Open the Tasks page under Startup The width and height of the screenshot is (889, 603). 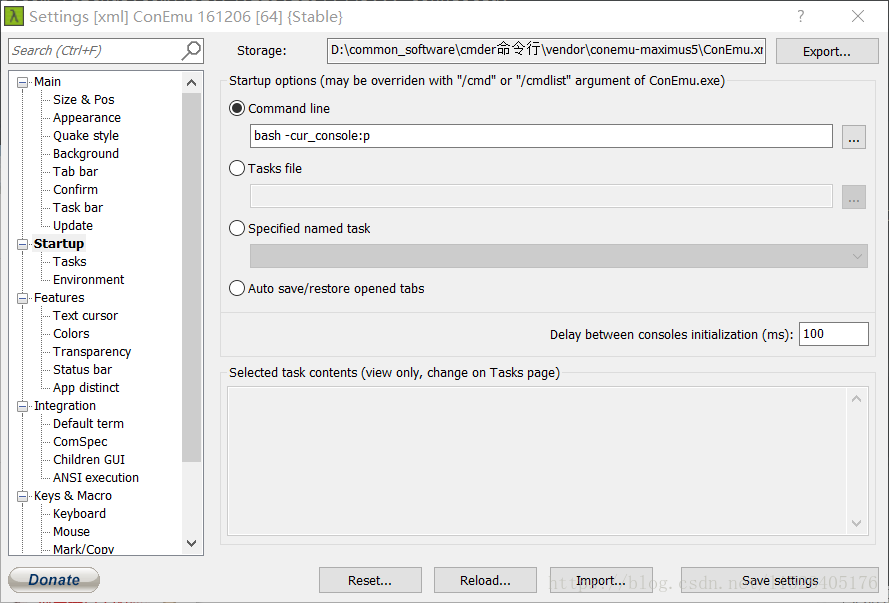coord(70,262)
